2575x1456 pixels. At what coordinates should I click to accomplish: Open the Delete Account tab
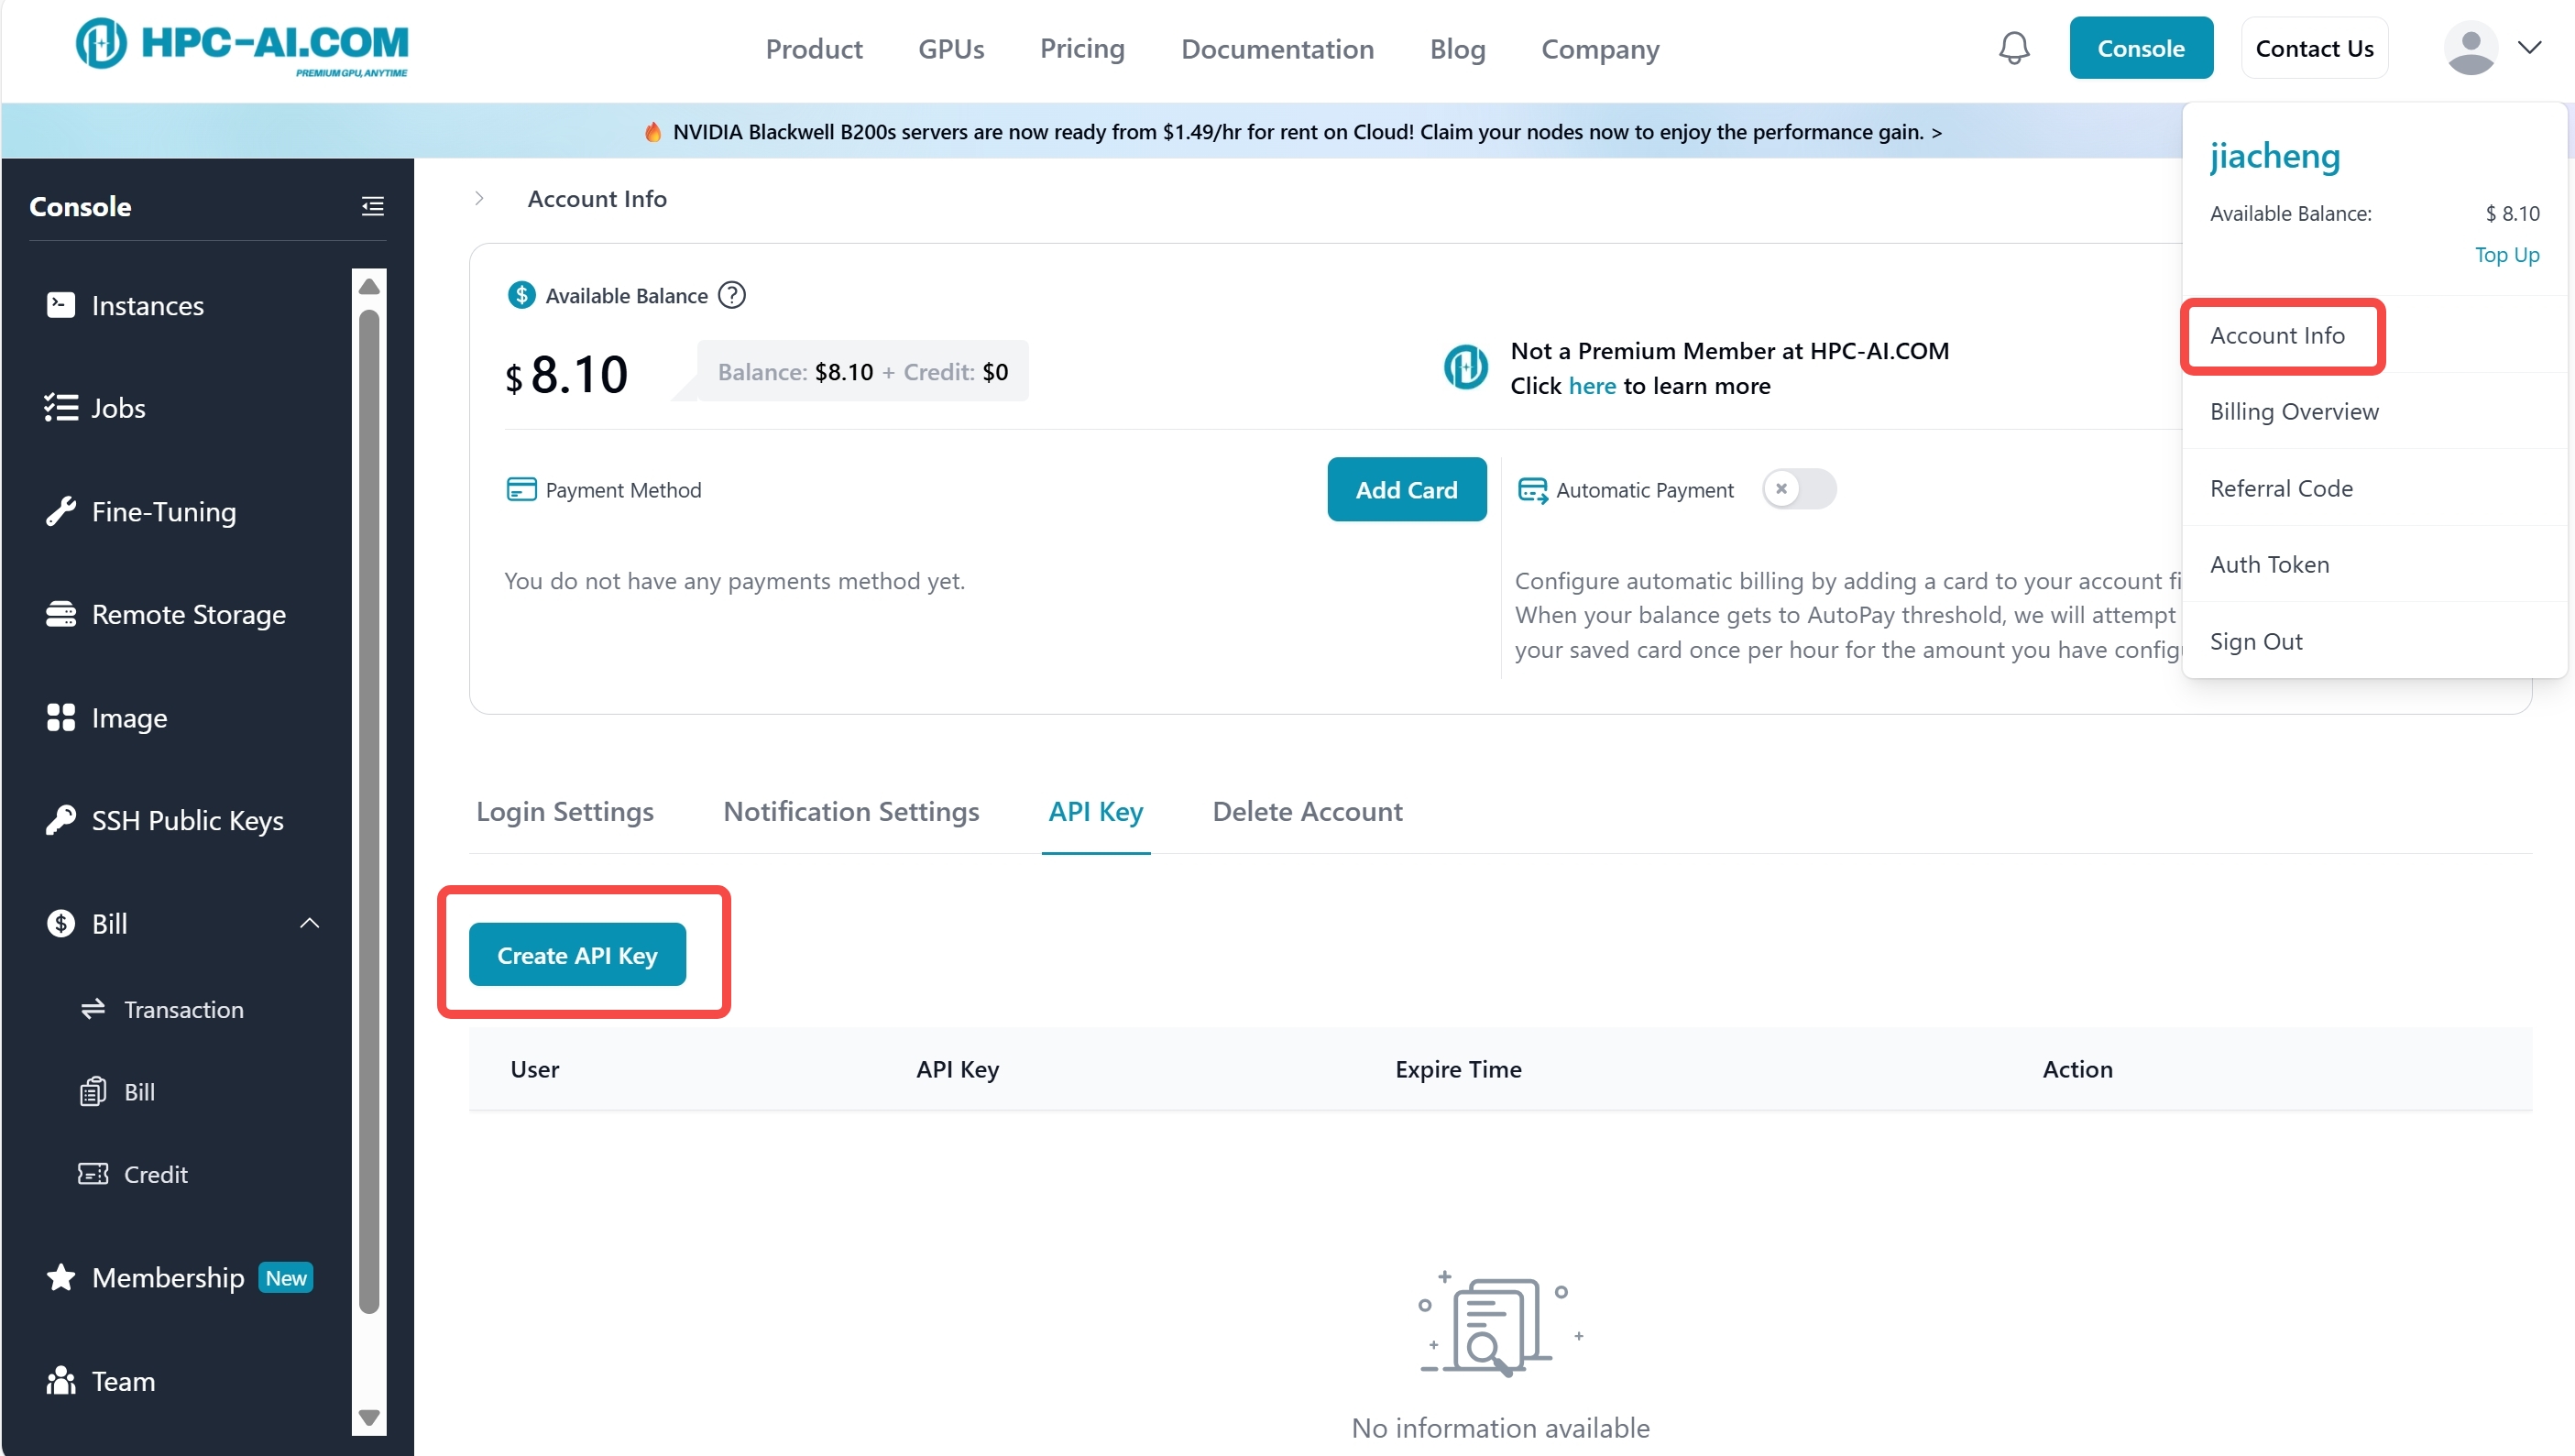[1306, 811]
